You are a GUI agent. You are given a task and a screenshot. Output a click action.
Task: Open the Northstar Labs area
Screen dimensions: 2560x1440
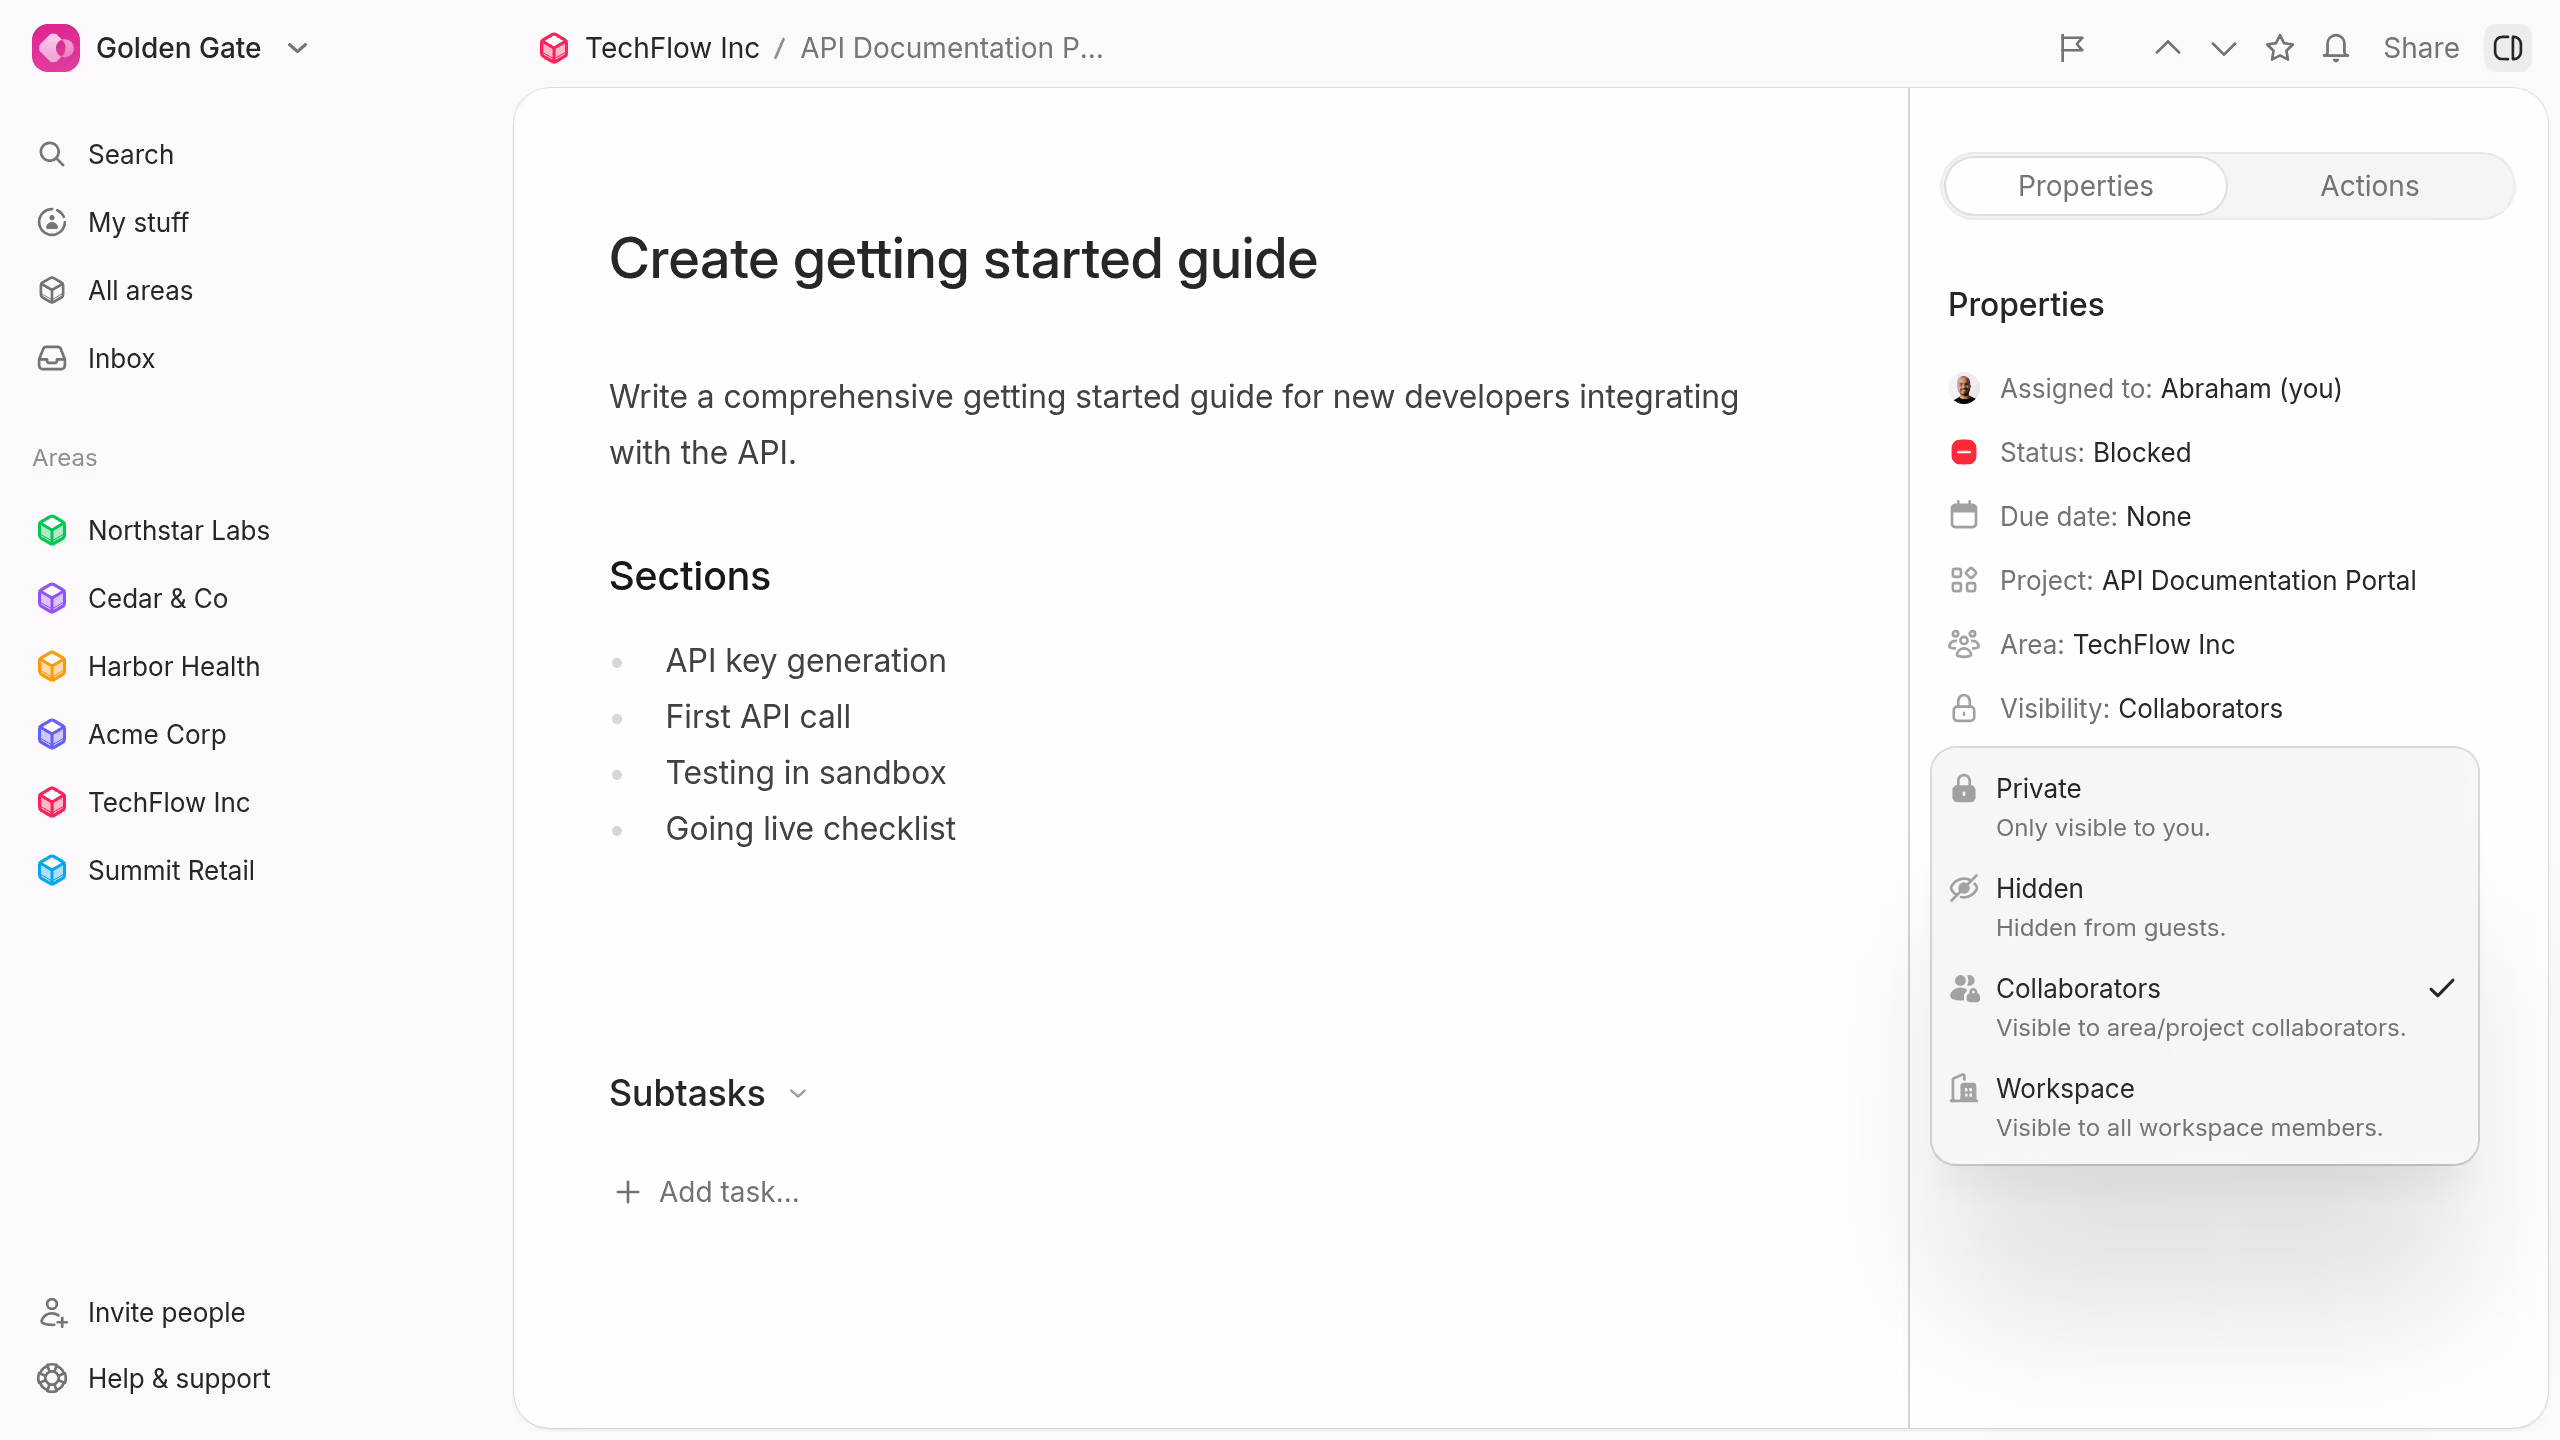[x=154, y=530]
